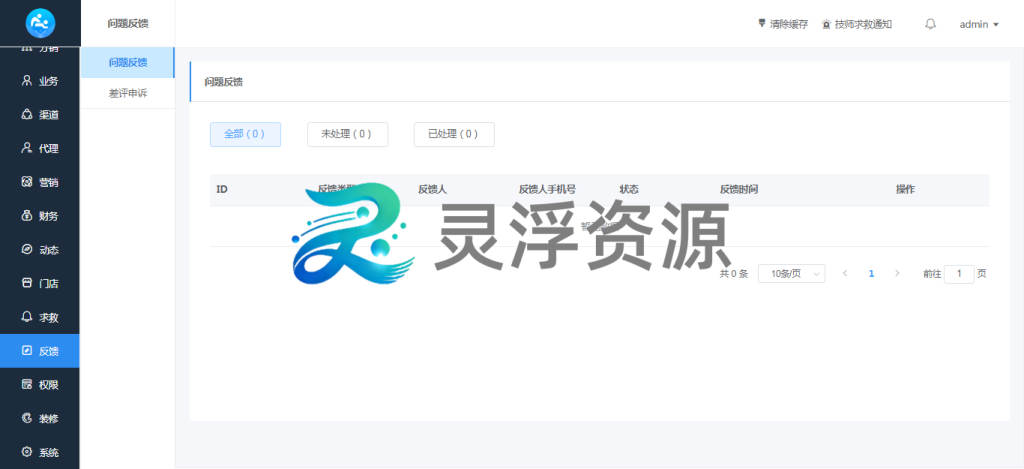Image resolution: width=1024 pixels, height=469 pixels.
Task: Click the notification bell icon
Action: click(931, 24)
